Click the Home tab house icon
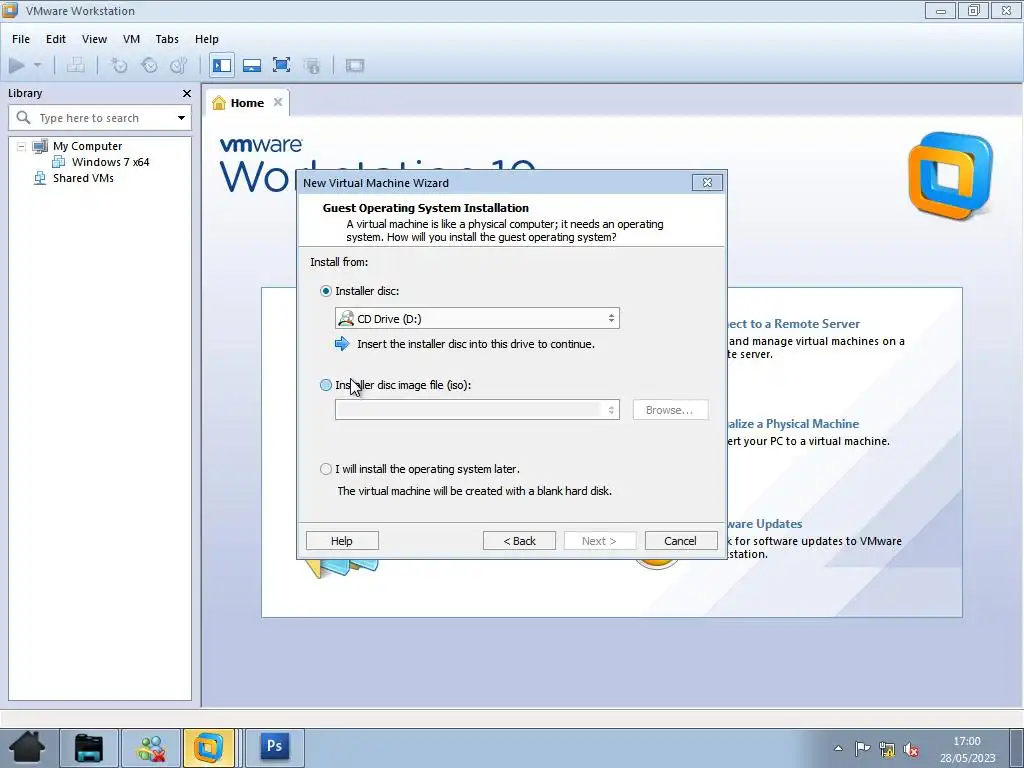The height and width of the screenshot is (768, 1024). click(x=219, y=103)
